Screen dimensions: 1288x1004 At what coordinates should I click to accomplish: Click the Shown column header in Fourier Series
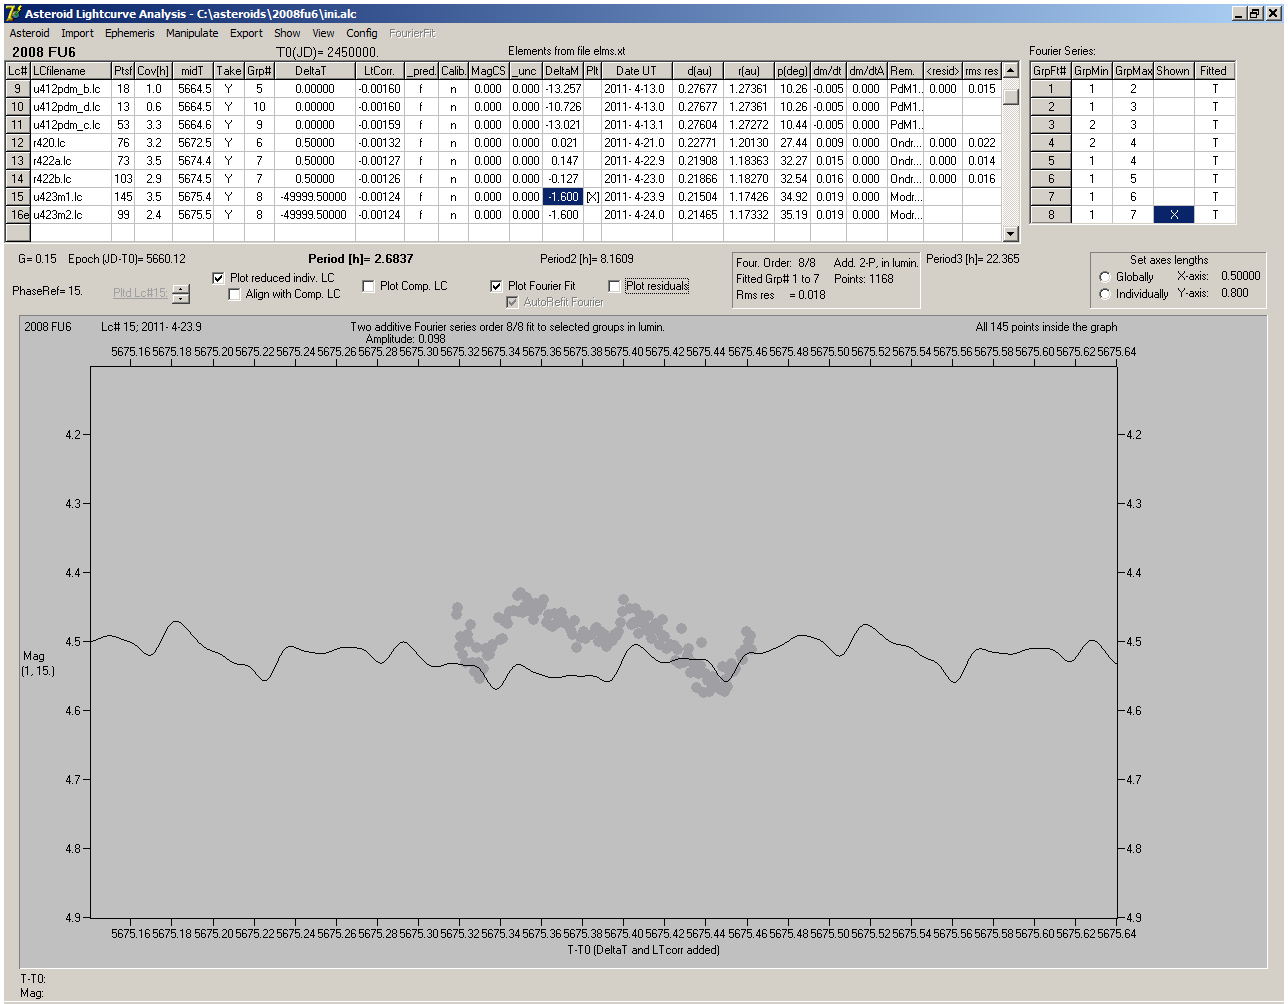1173,71
